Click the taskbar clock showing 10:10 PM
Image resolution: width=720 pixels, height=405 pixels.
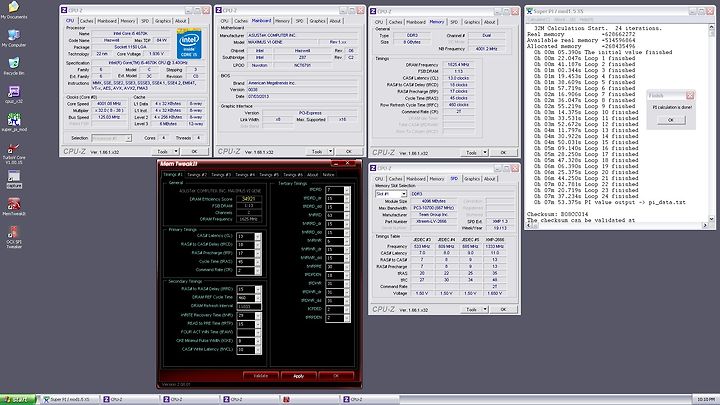(x=706, y=399)
